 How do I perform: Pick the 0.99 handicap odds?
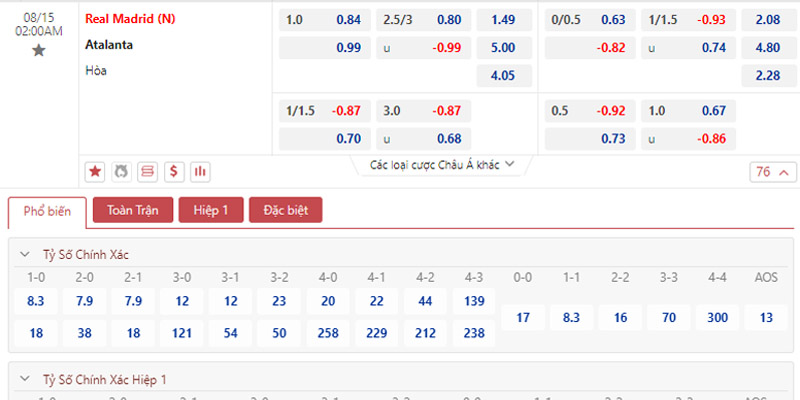point(324,48)
